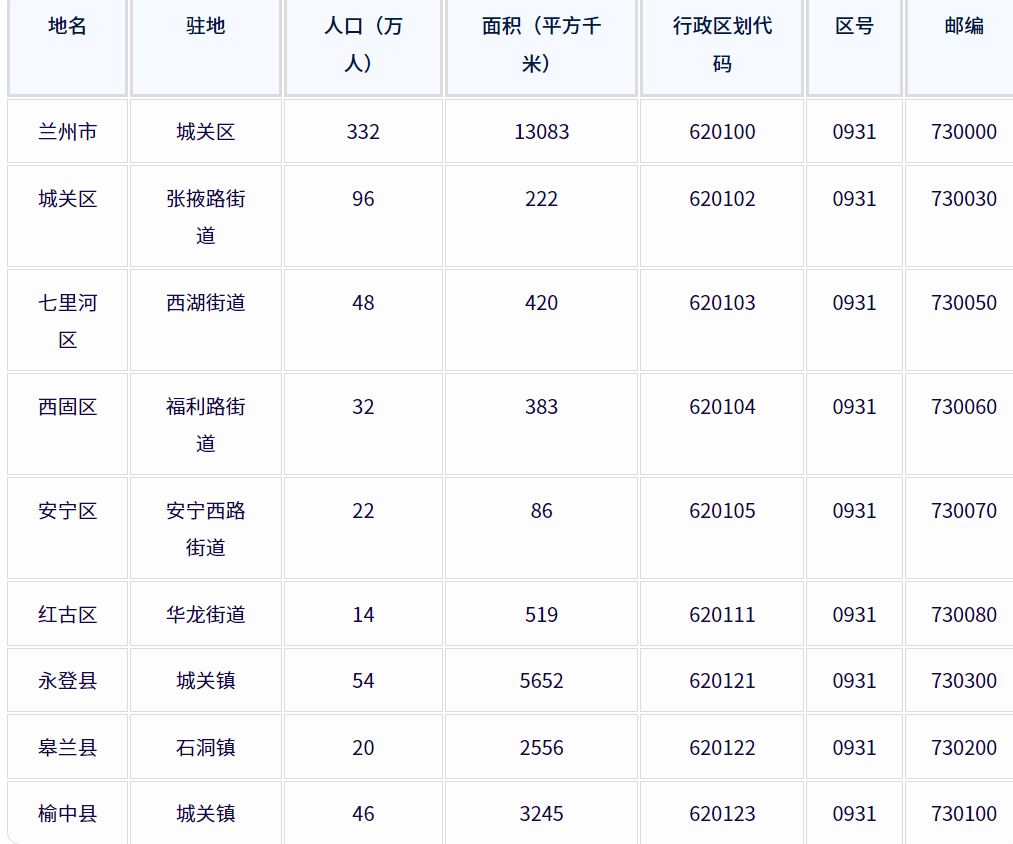Click division code 620122

pyautogui.click(x=722, y=747)
